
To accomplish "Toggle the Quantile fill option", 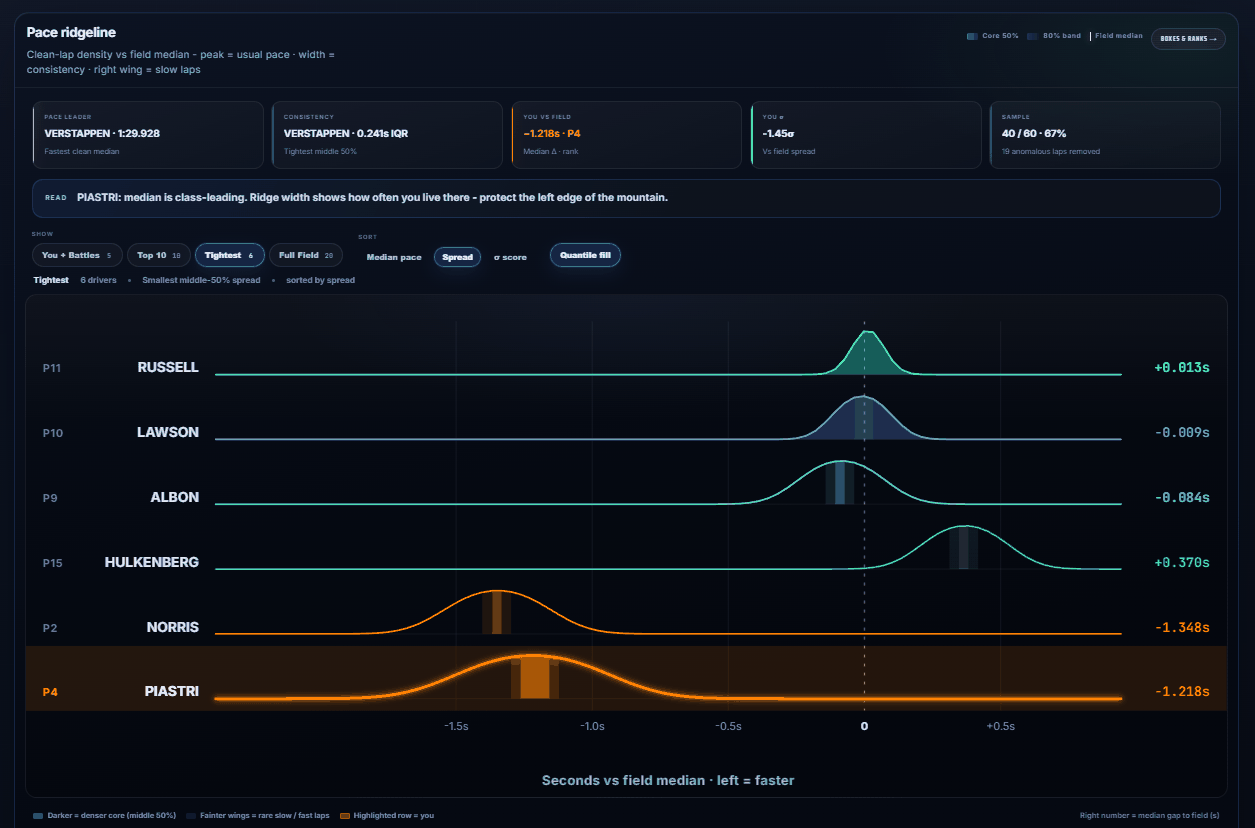I will click(585, 255).
